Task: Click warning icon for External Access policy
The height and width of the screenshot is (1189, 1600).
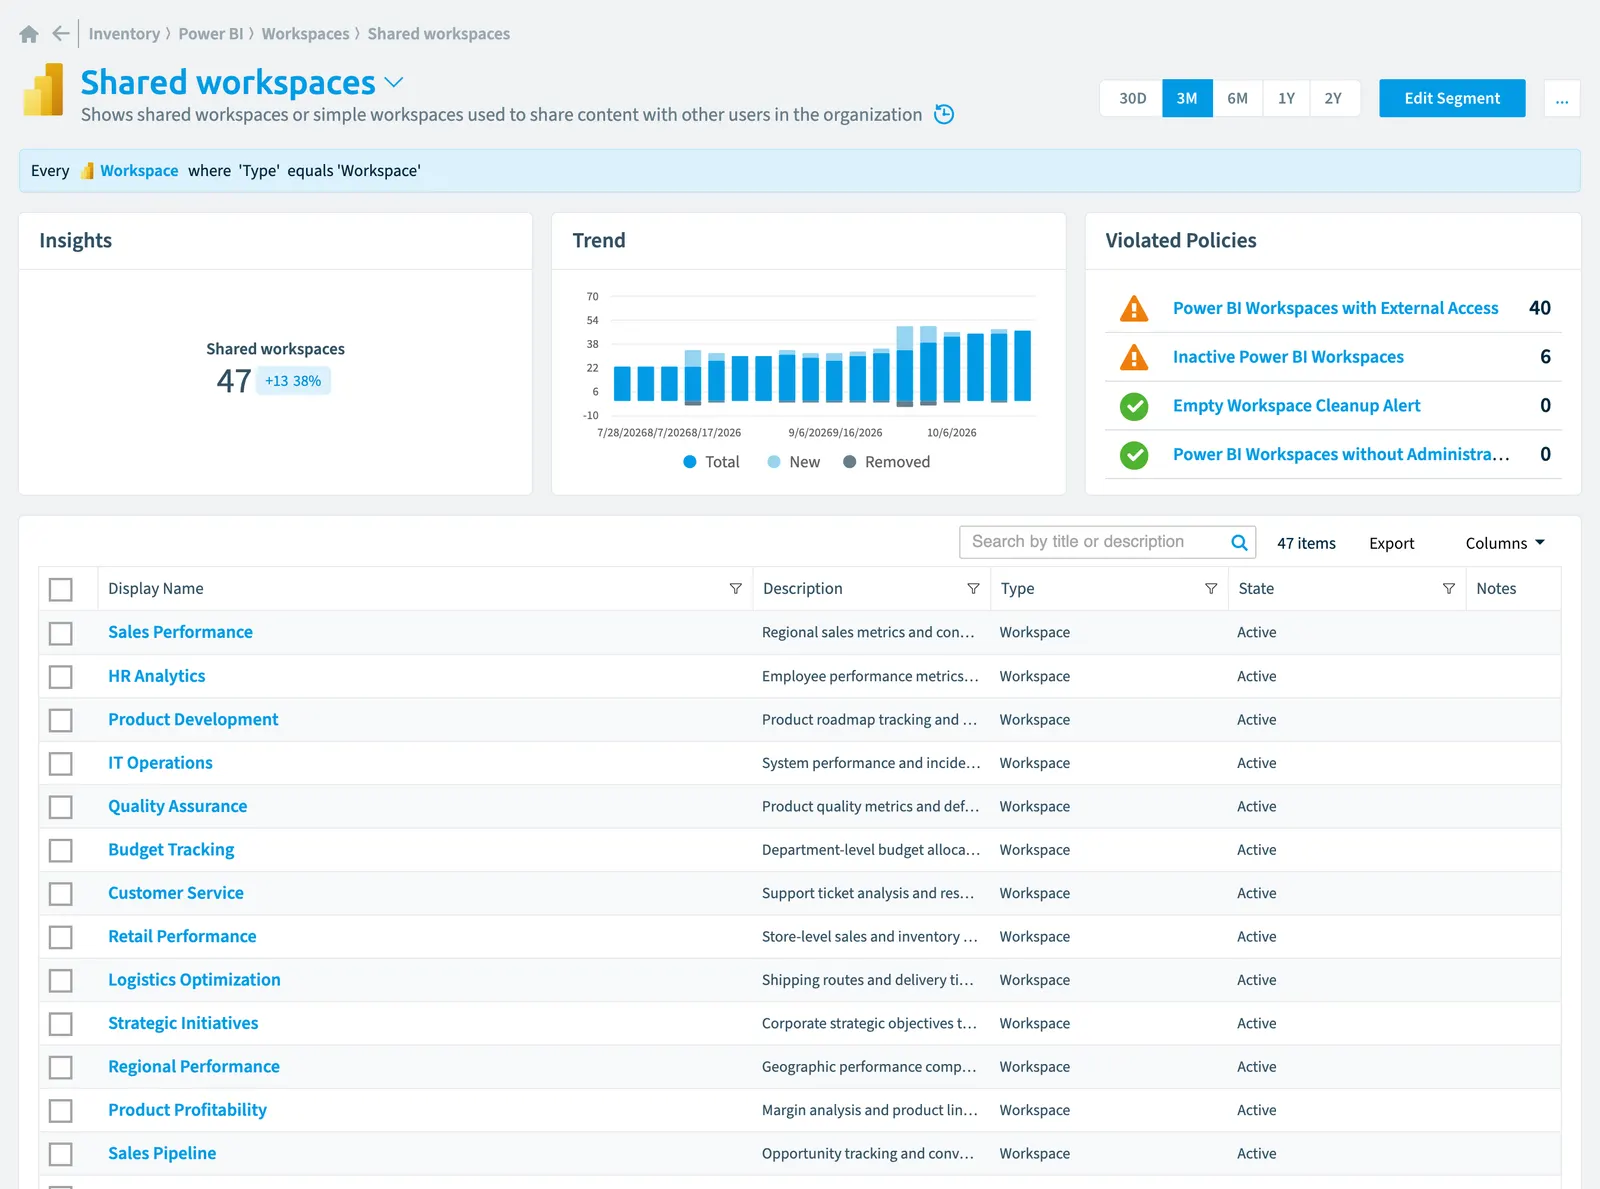Action: [x=1134, y=308]
